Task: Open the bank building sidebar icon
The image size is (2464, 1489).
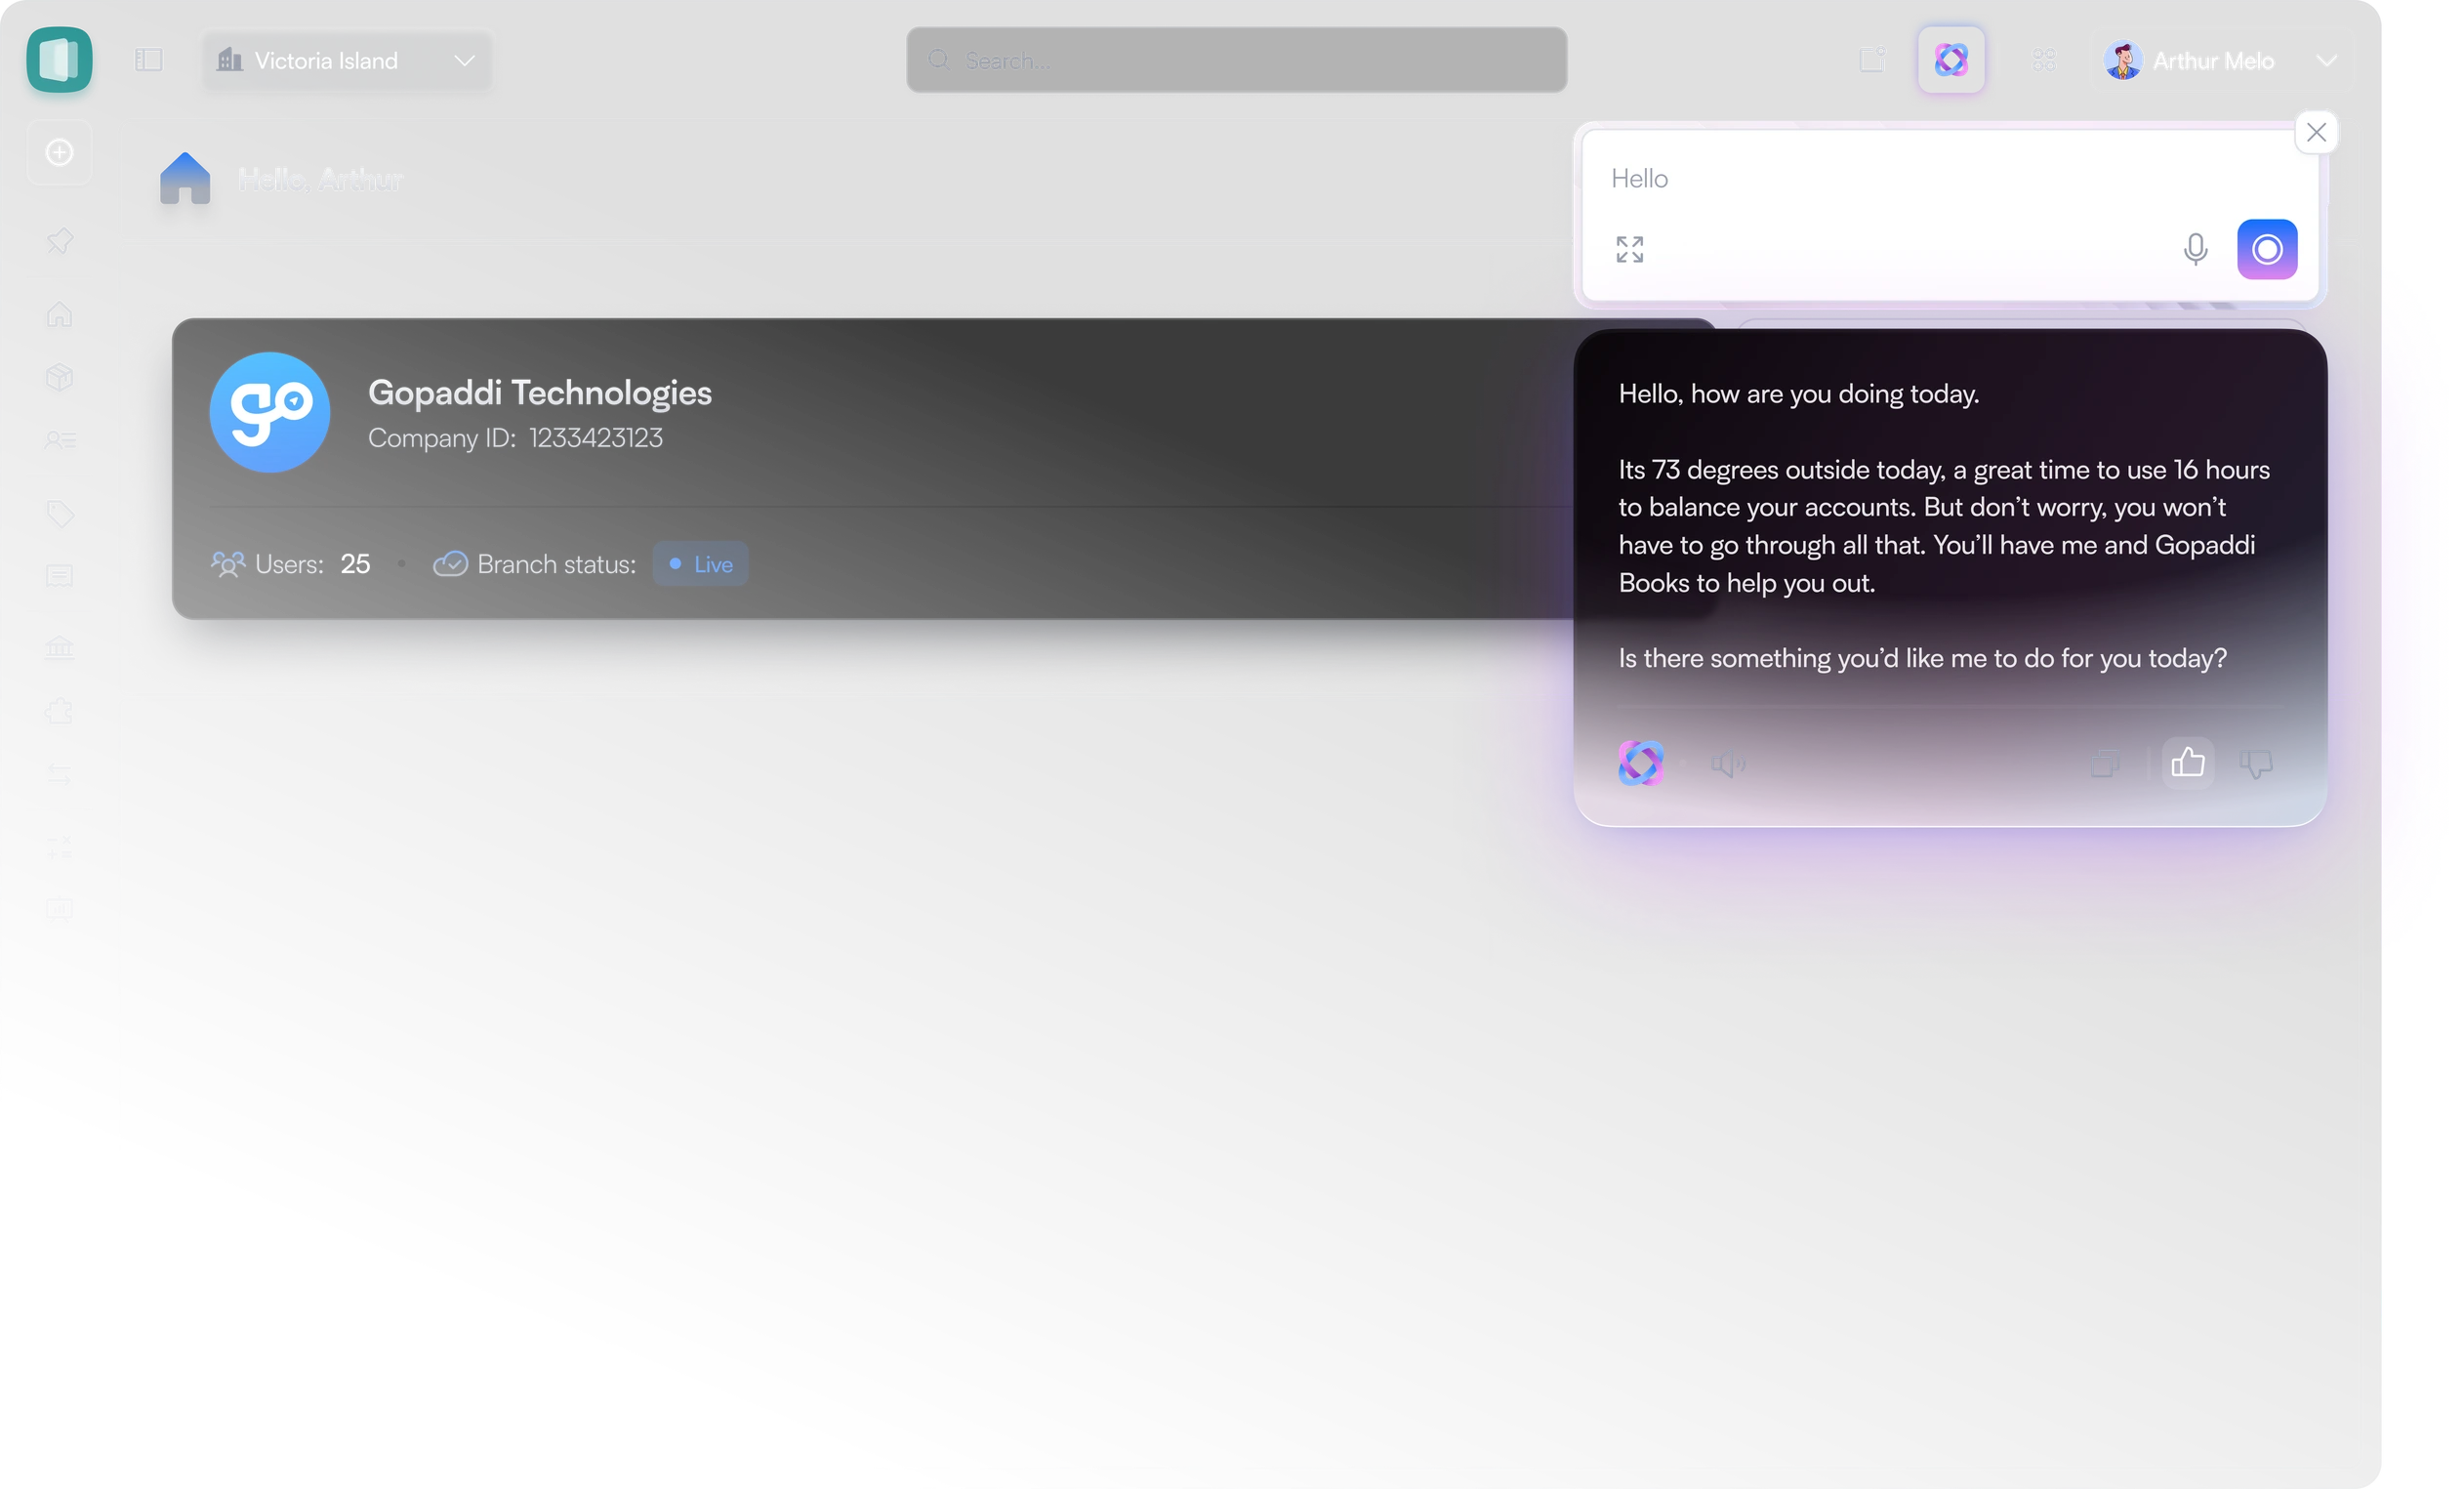Action: pyautogui.click(x=59, y=647)
